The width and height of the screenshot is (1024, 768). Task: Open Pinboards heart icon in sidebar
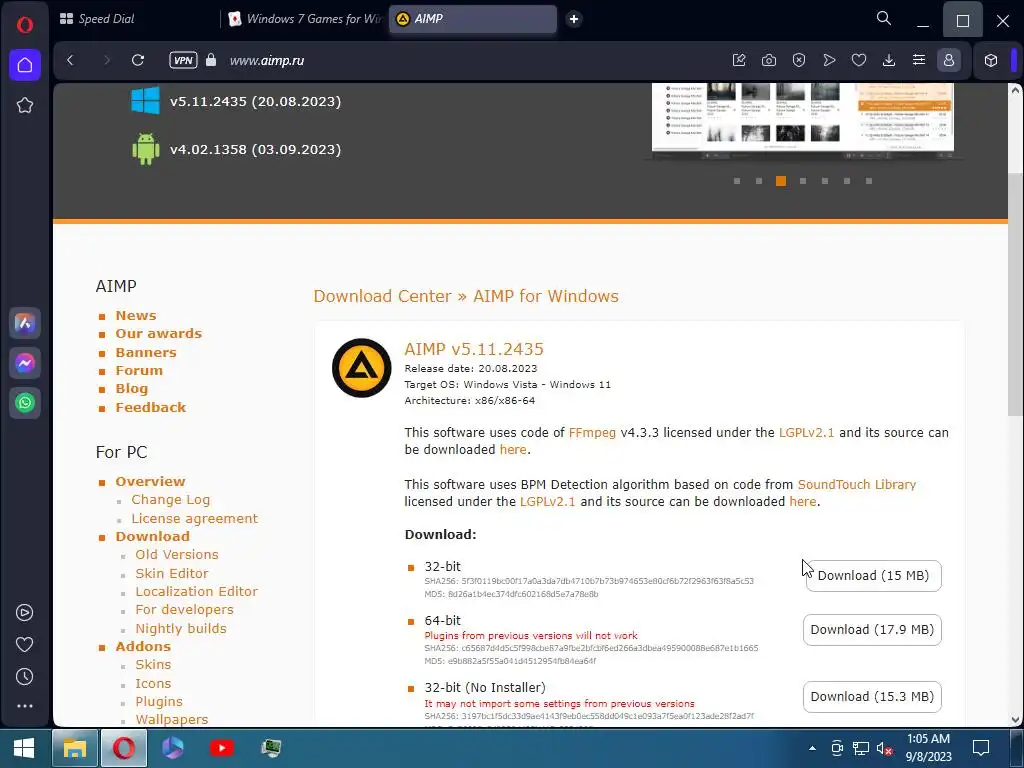[x=25, y=645]
